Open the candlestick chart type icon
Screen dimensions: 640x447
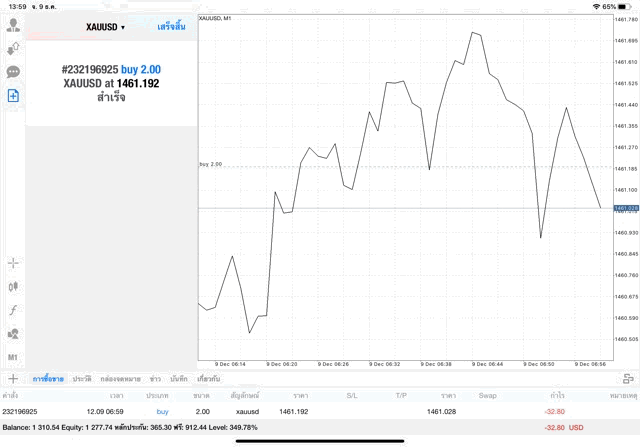(13, 287)
